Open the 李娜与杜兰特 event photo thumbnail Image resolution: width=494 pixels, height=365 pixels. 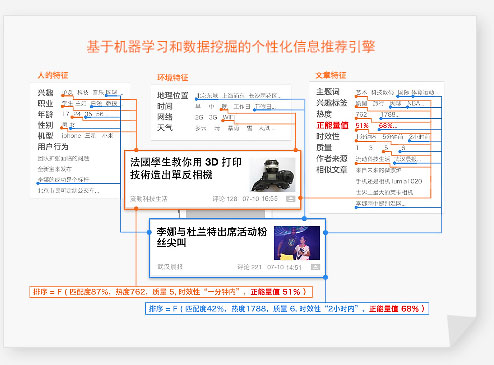point(297,243)
